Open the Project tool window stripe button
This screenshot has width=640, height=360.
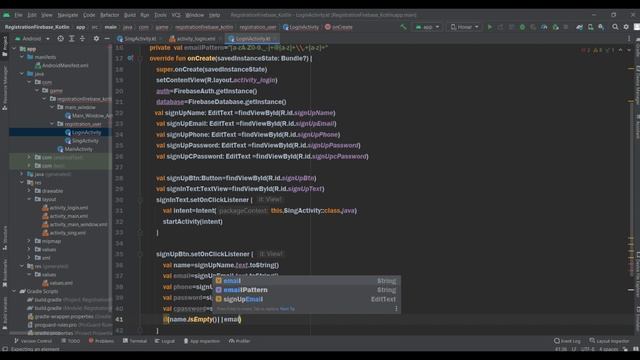click(5, 46)
